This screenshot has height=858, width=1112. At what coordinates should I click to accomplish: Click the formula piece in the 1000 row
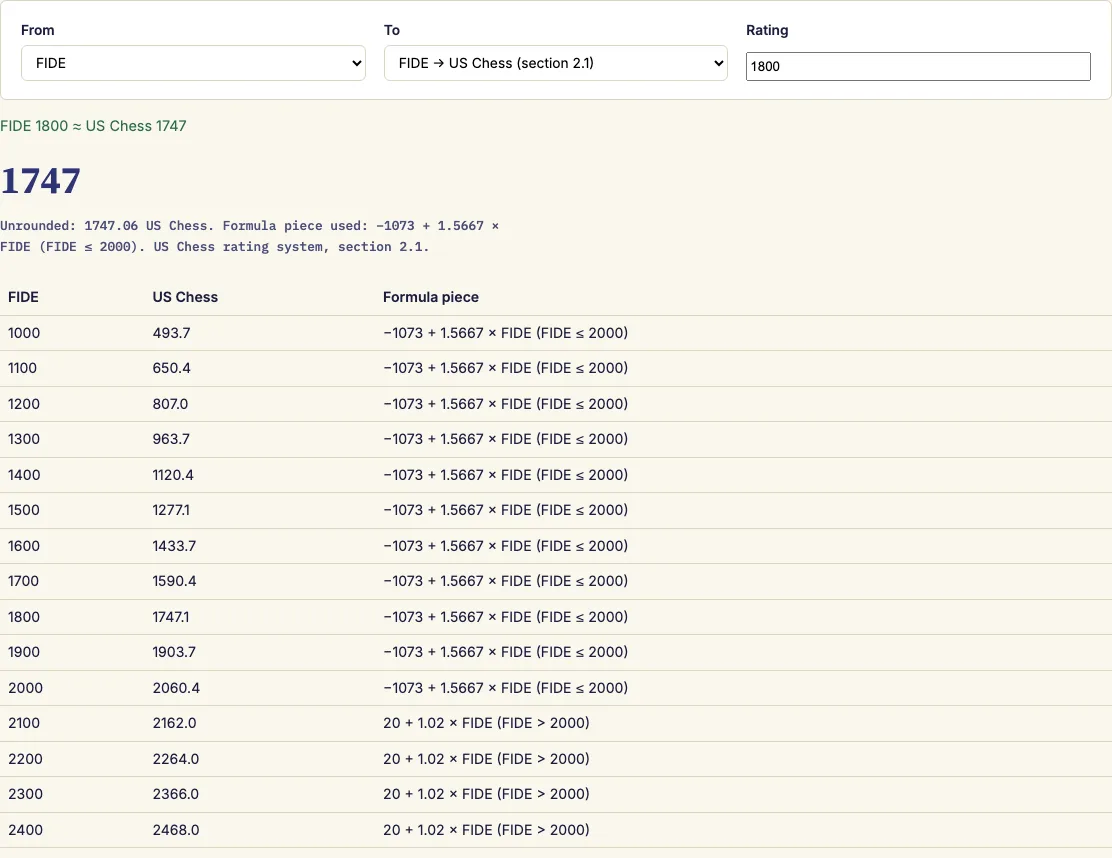coord(506,333)
